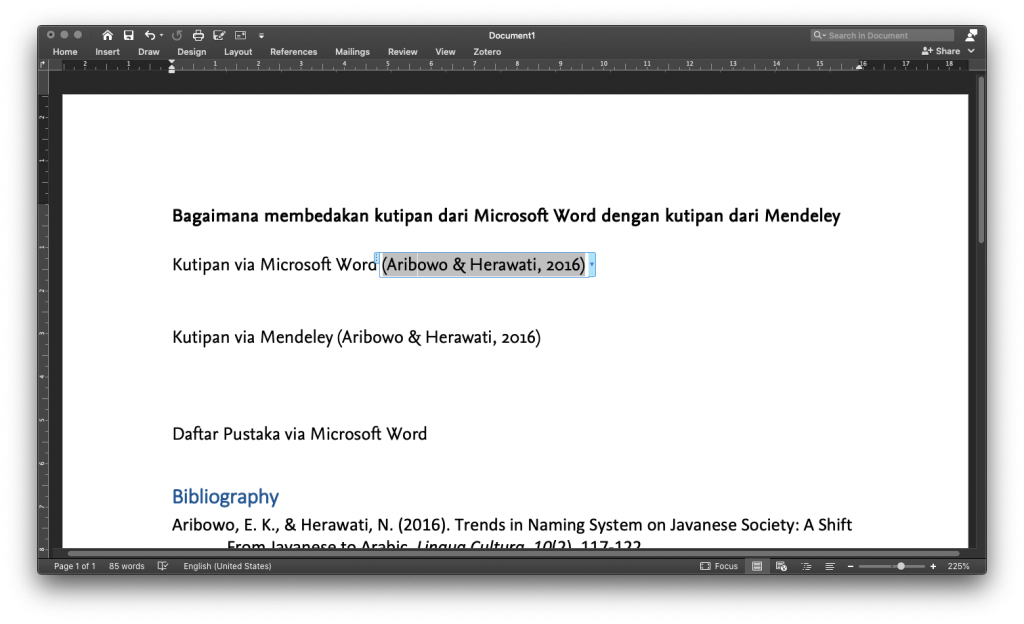Adjust the zoom slider
Screen dimensions: 1024x624
click(x=901, y=566)
